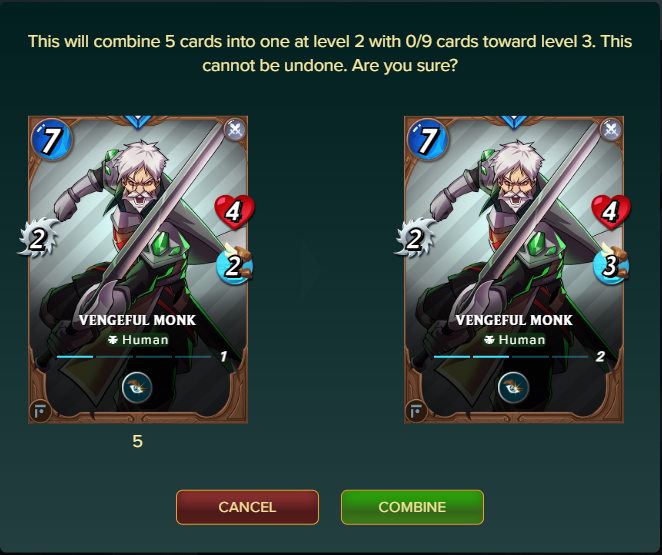Click the red heart health icon on left card
662x555 pixels.
tap(234, 211)
